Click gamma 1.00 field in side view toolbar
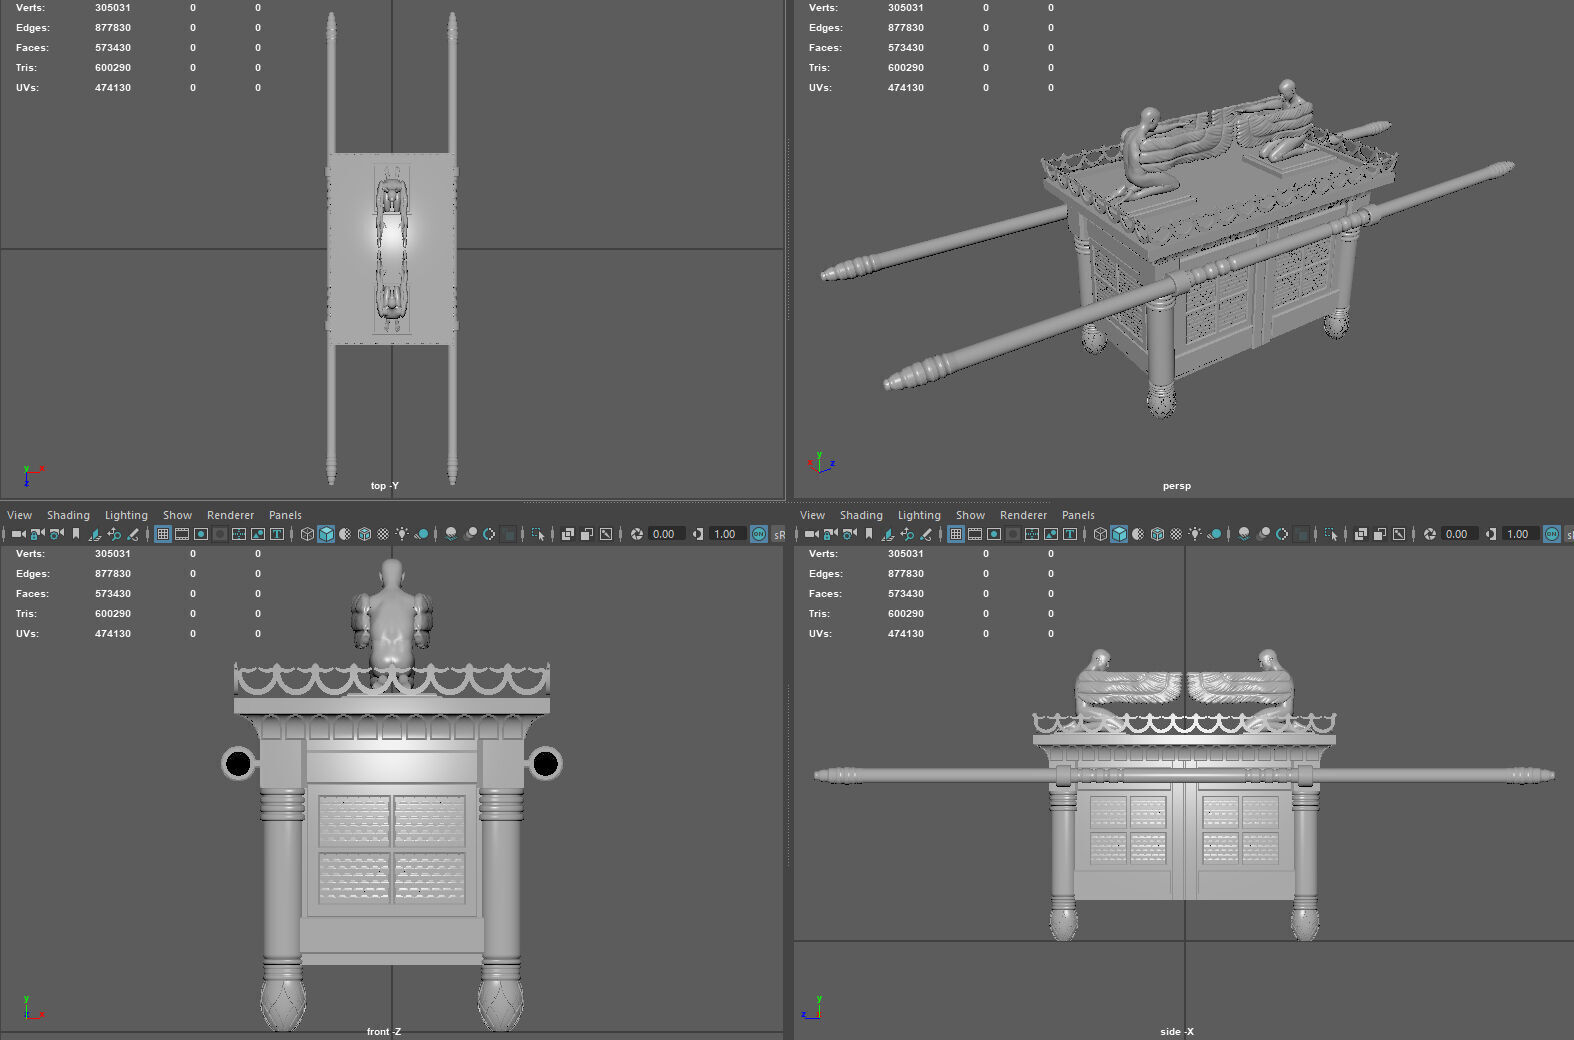Image resolution: width=1574 pixels, height=1040 pixels. 1521,534
